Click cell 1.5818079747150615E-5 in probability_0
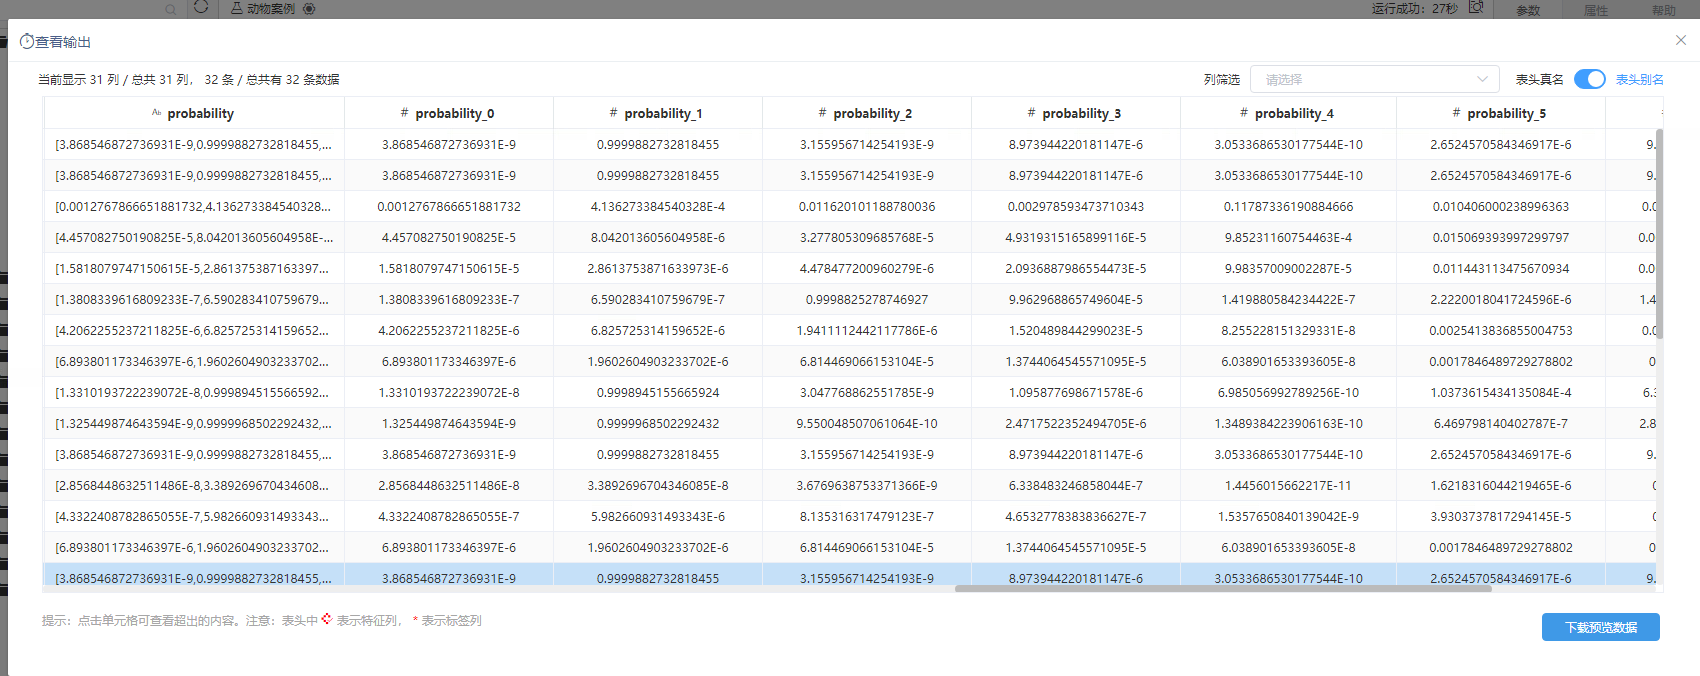 [x=449, y=268]
